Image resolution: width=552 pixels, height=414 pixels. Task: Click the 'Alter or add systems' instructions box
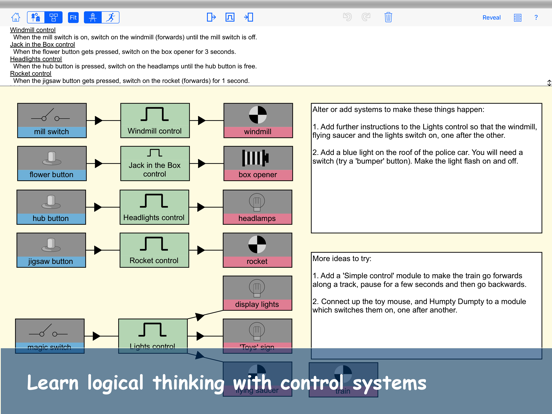coord(426,168)
